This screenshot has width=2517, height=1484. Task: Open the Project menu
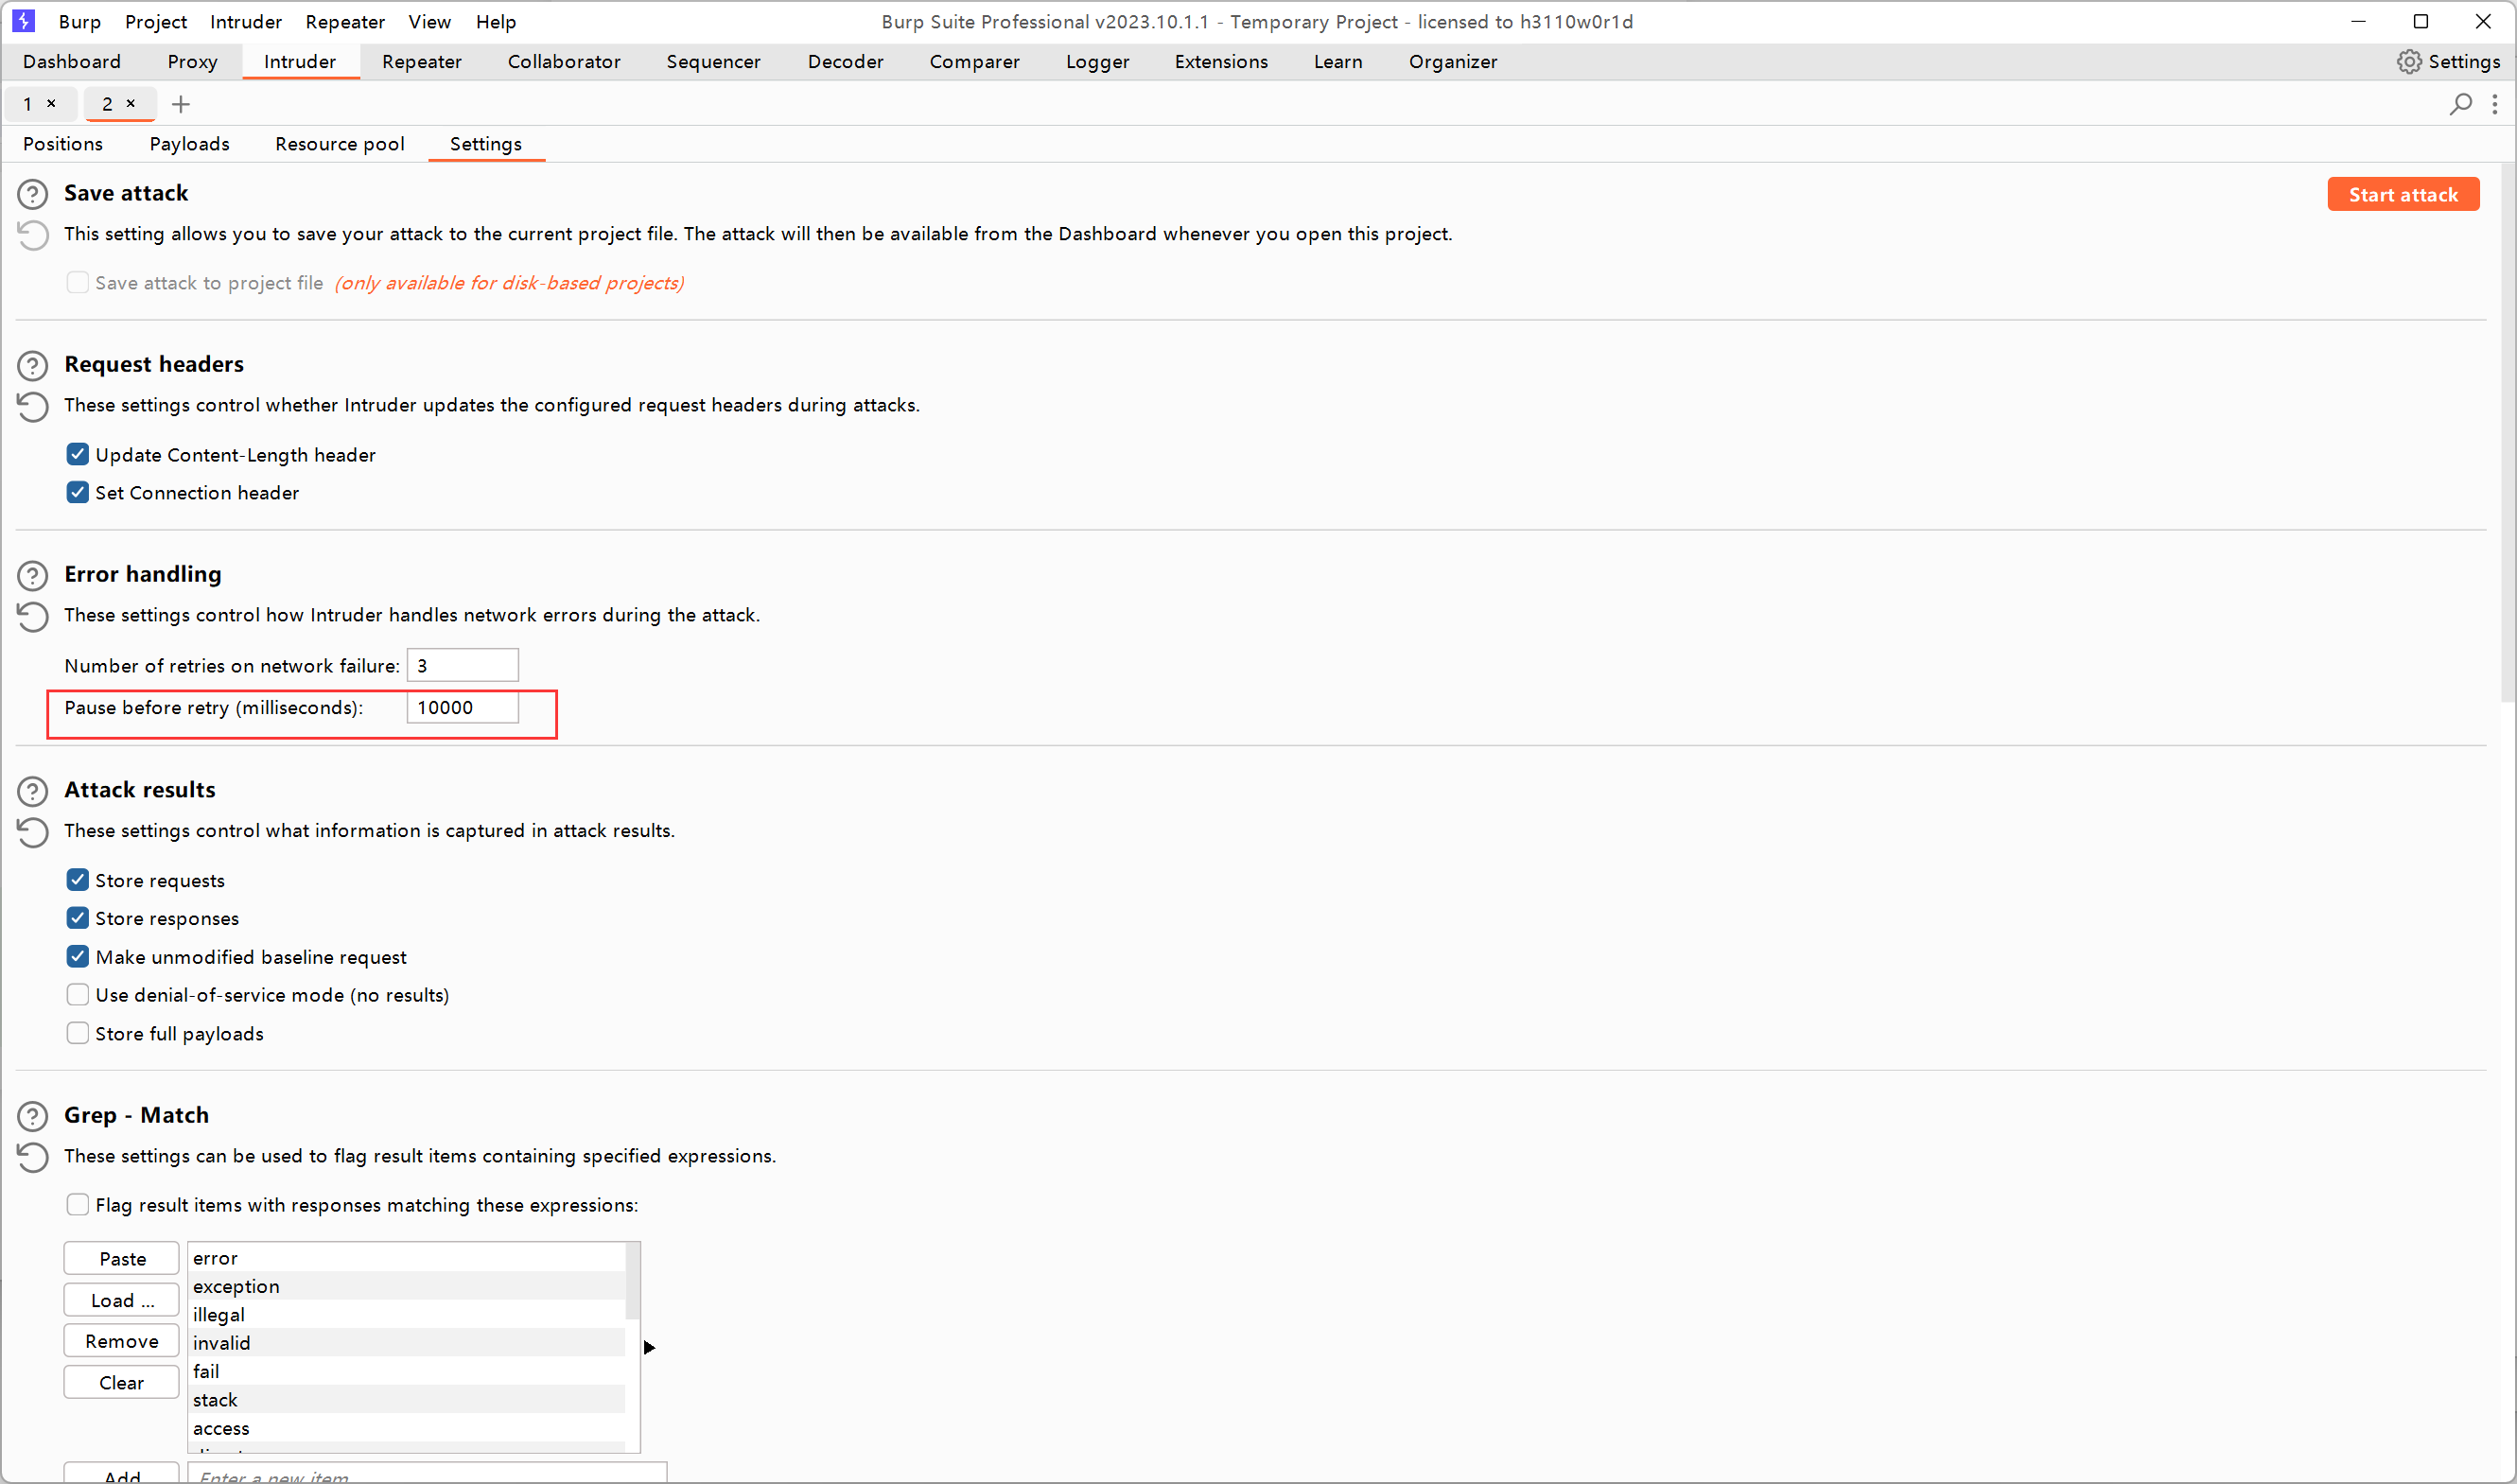coord(156,22)
